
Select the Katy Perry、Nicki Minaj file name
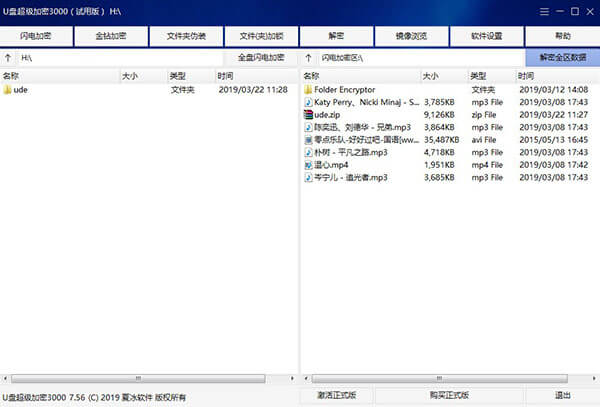(367, 102)
